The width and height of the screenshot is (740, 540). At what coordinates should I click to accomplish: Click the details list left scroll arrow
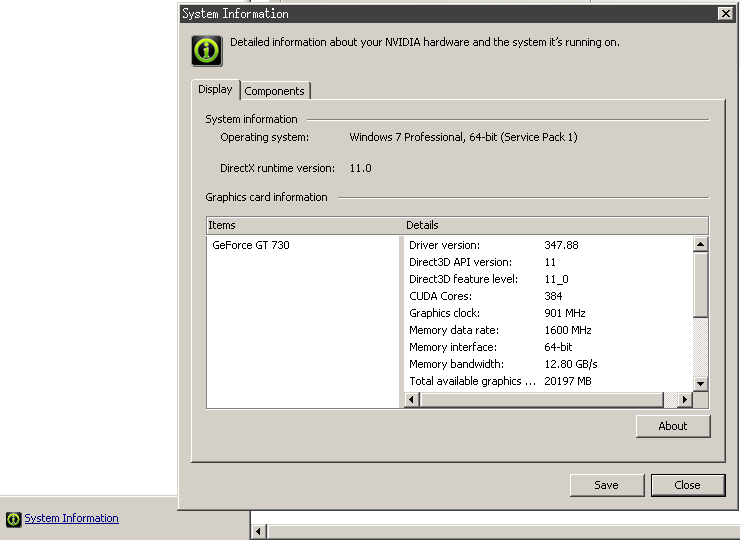click(x=412, y=399)
